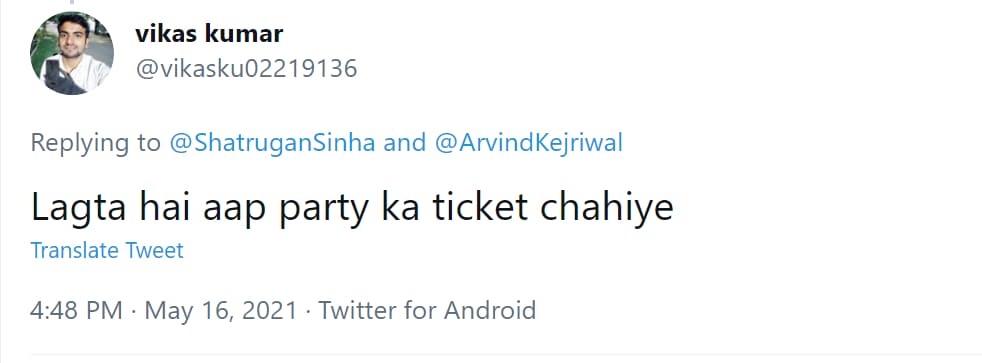This screenshot has height=363, width=982.
Task: Click the 'Replying to' label text
Action: 96,144
